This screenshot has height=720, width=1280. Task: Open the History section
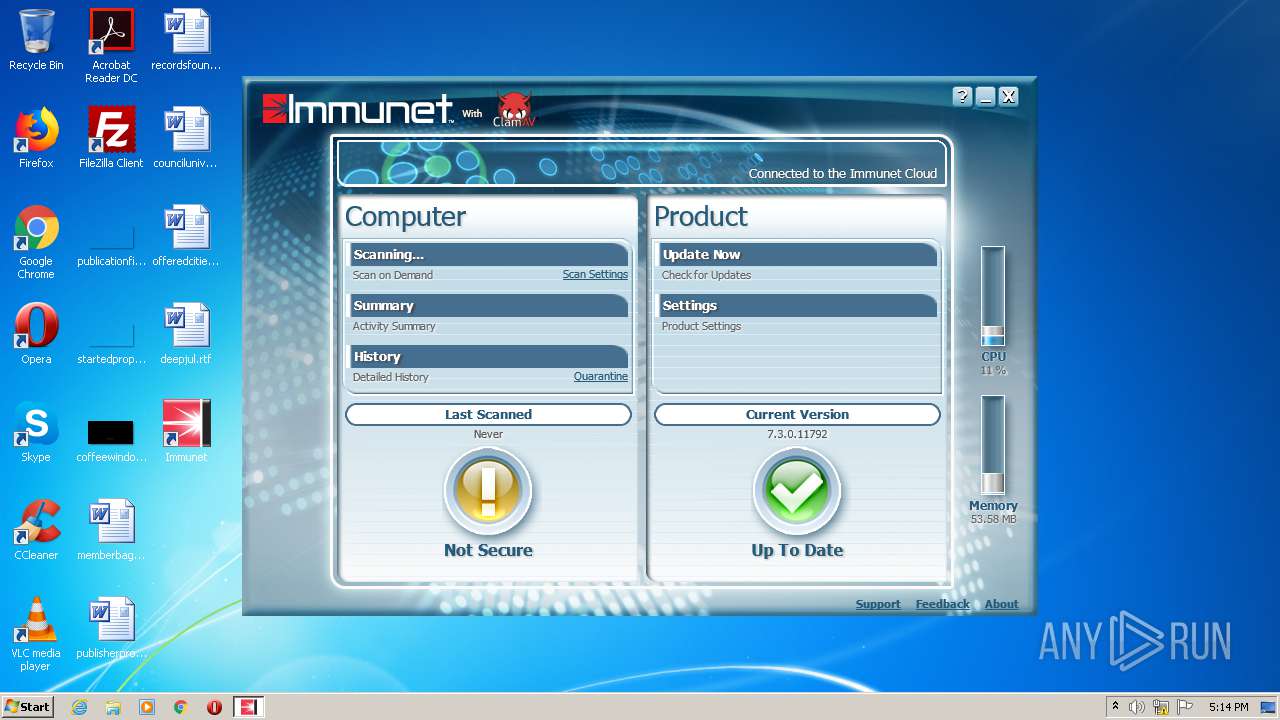[489, 356]
